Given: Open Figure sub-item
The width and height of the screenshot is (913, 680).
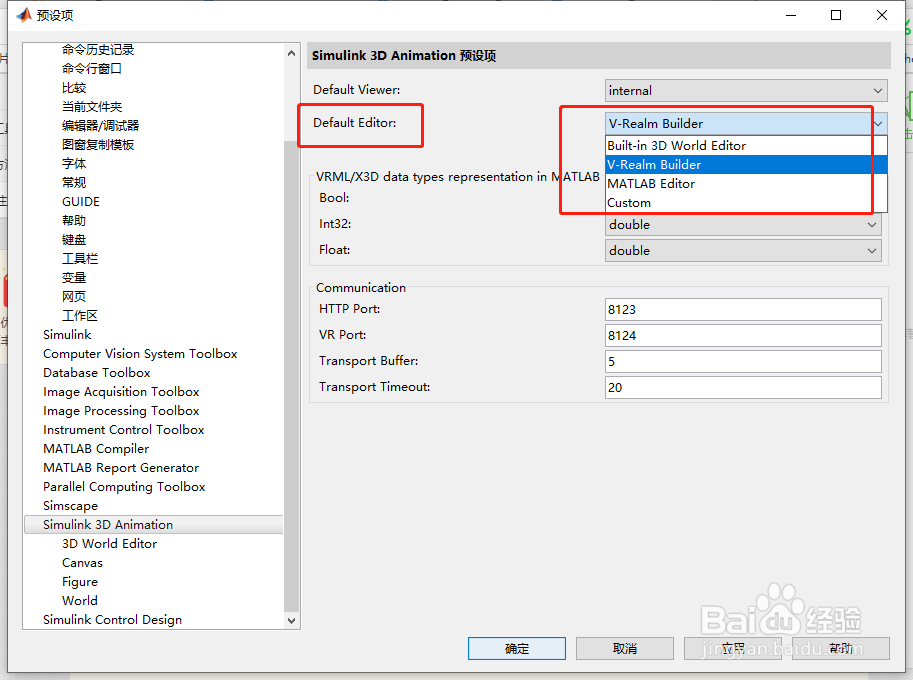Looking at the screenshot, I should [80, 582].
